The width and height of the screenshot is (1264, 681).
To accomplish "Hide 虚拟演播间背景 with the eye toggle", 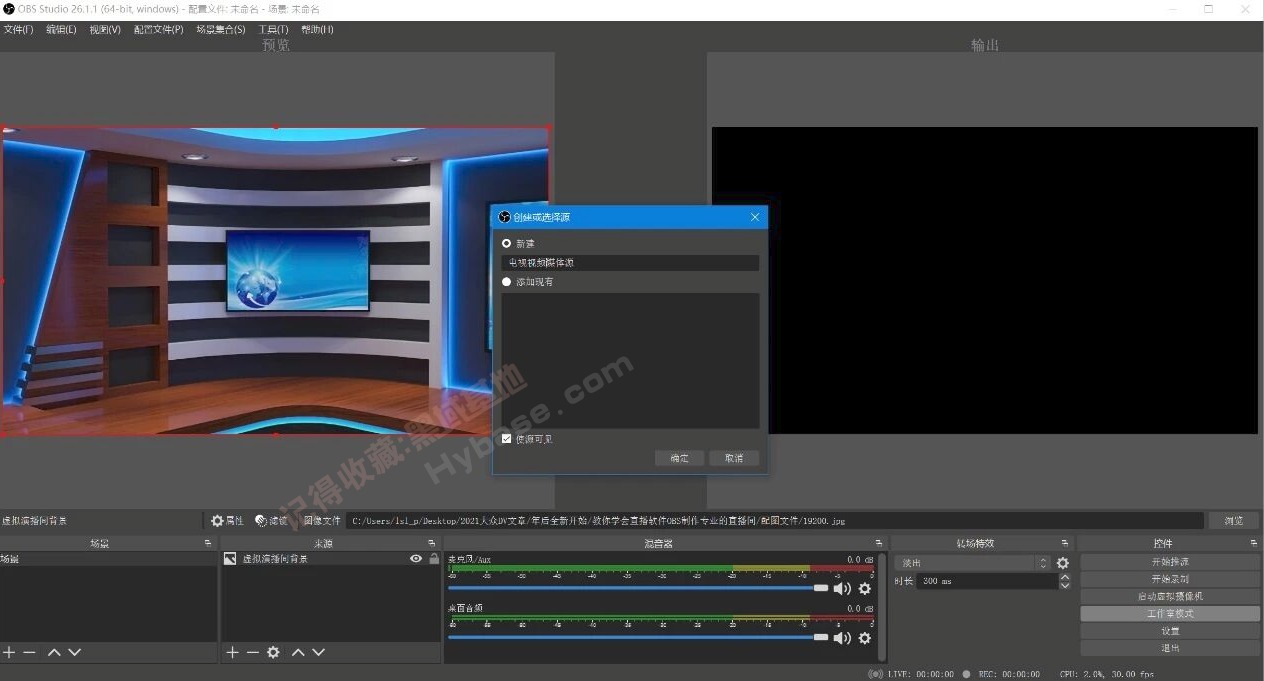I will pyautogui.click(x=415, y=558).
